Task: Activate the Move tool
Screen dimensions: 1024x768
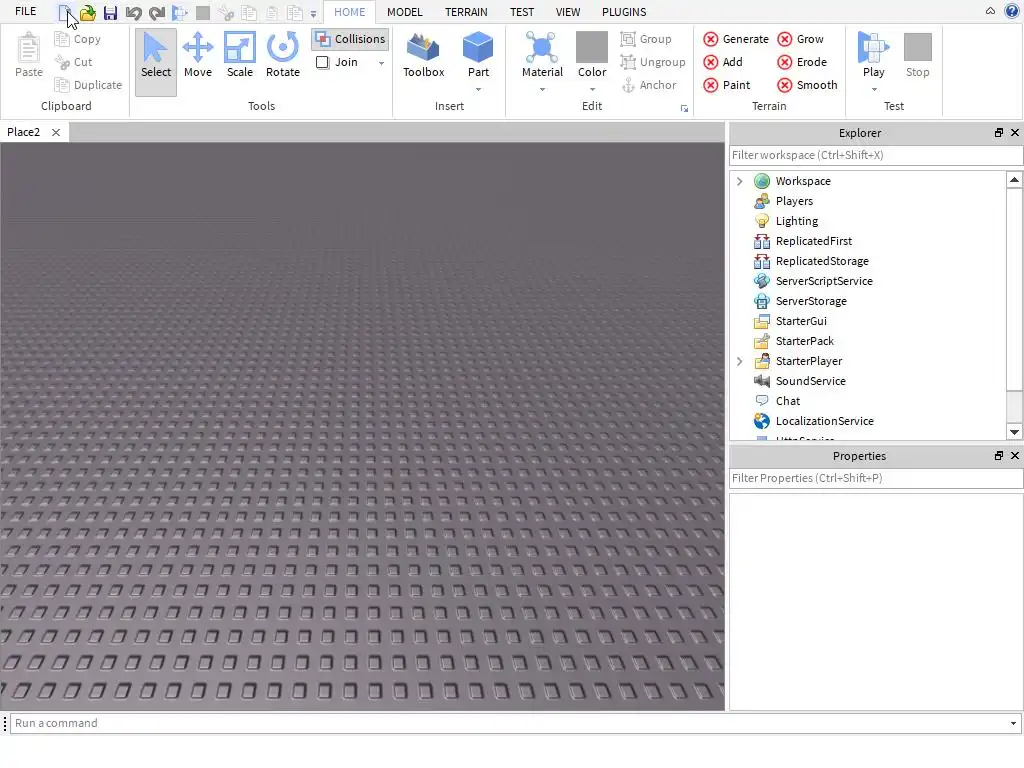Action: (x=198, y=56)
